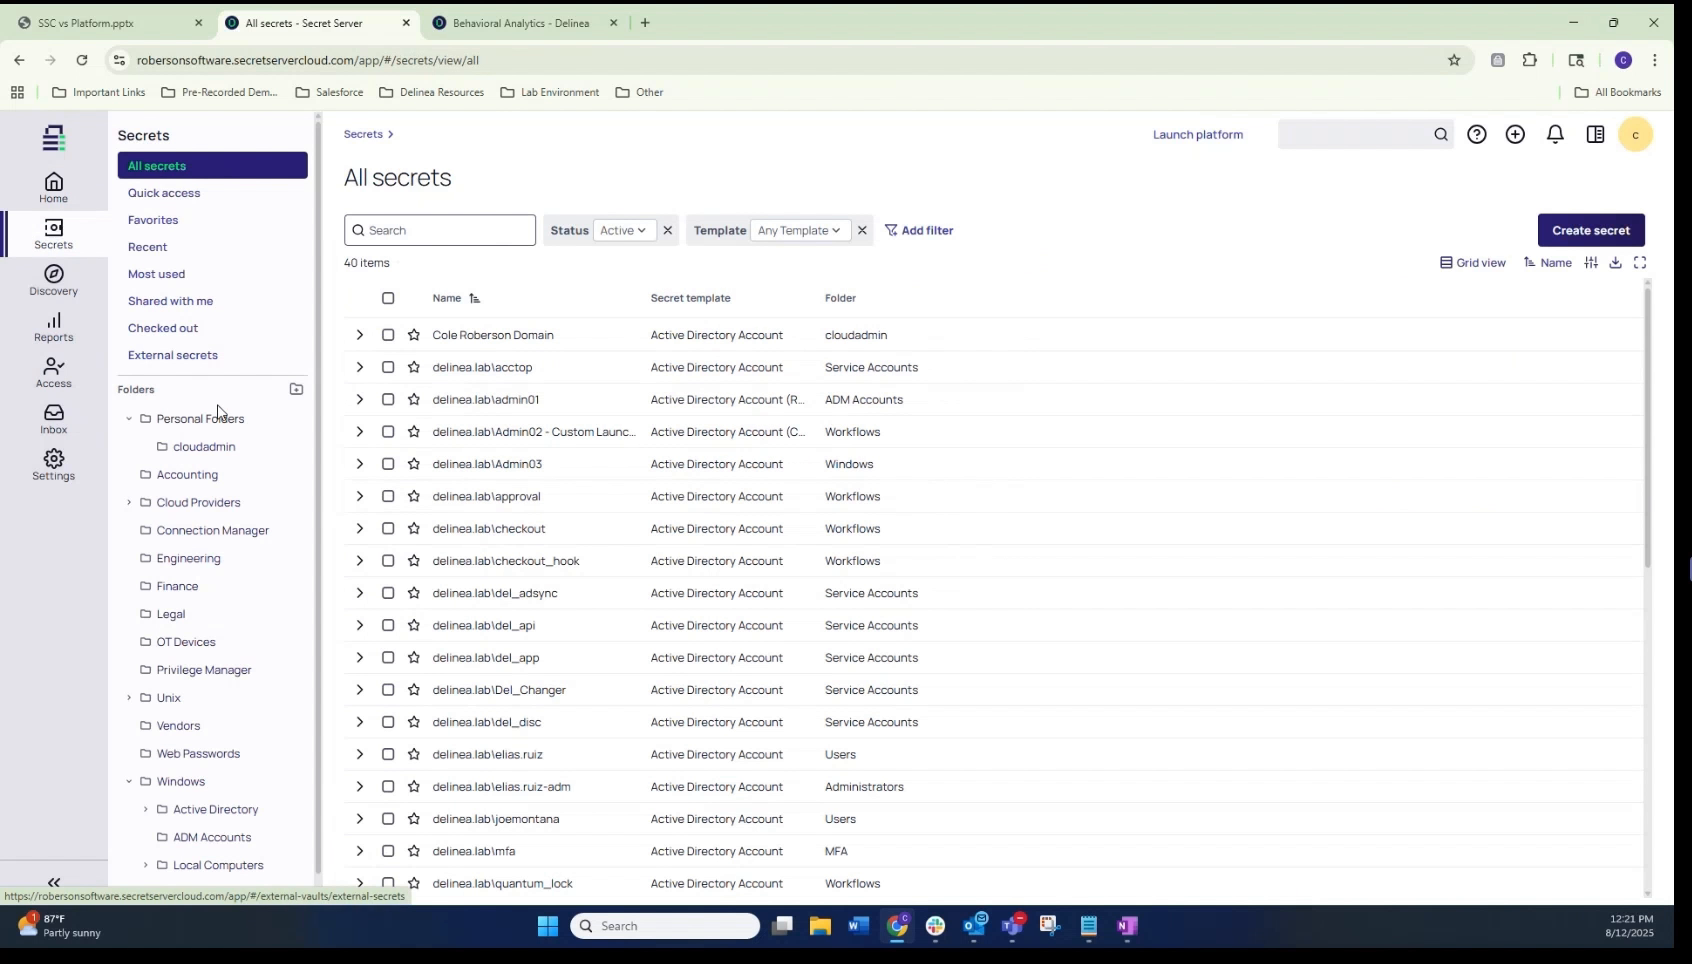Collapse the Windows folder in the tree
This screenshot has width=1692, height=964.
coord(129,781)
